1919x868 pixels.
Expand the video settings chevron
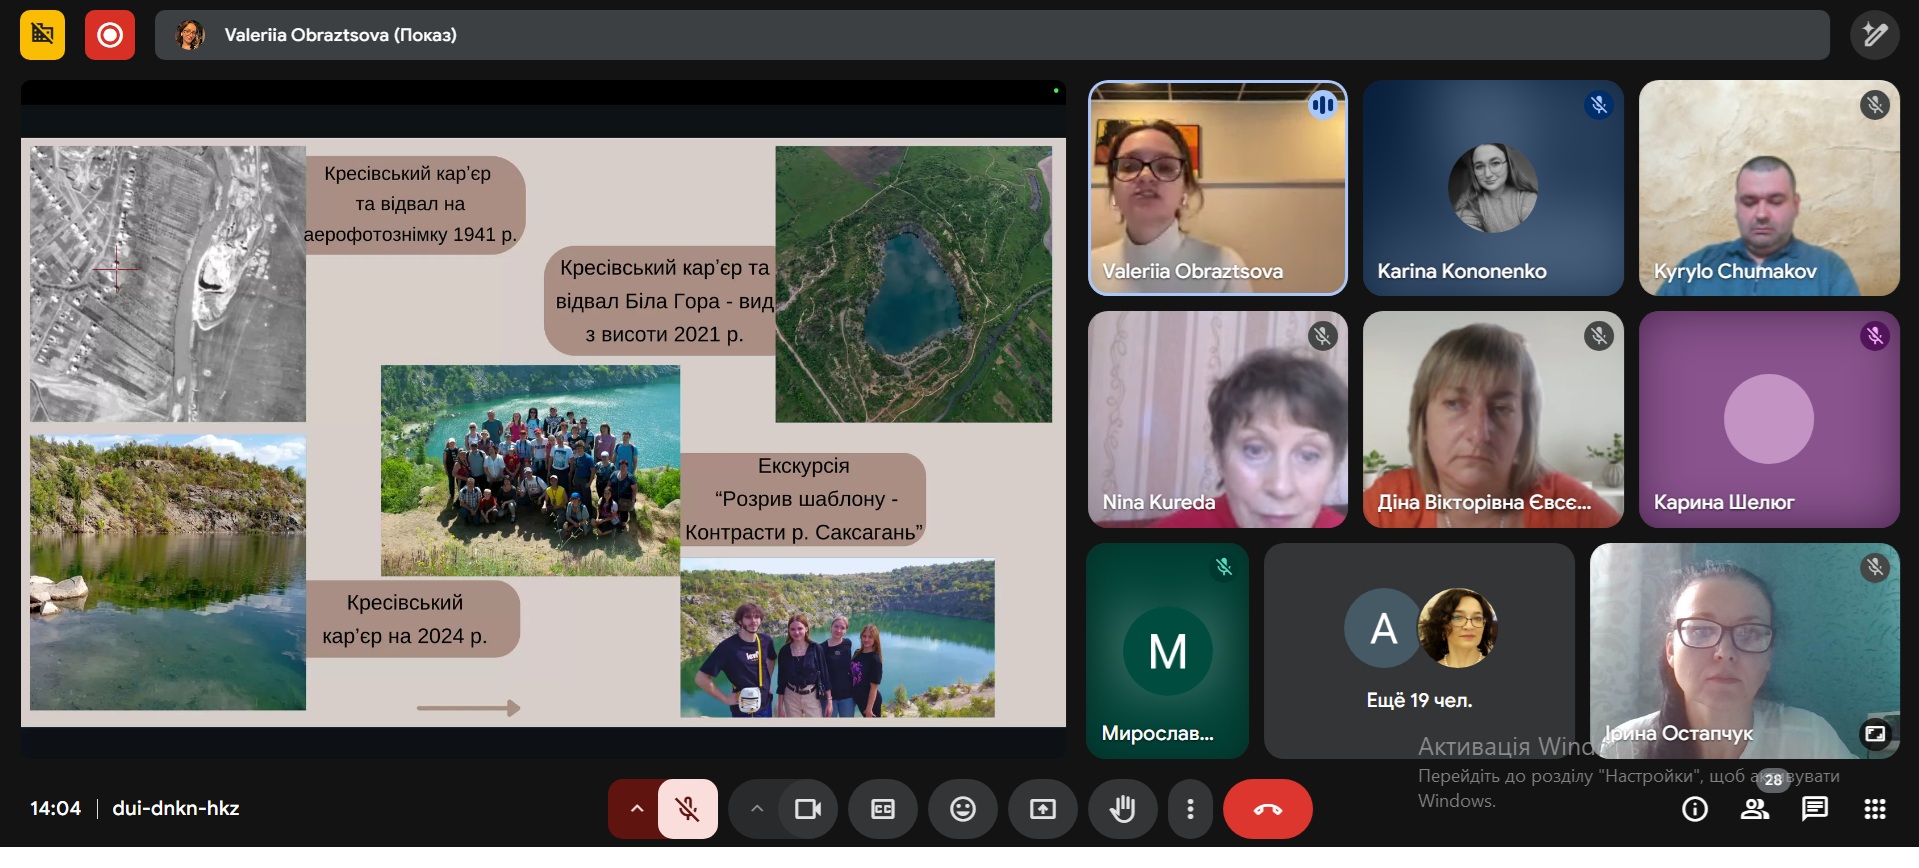pyautogui.click(x=757, y=809)
